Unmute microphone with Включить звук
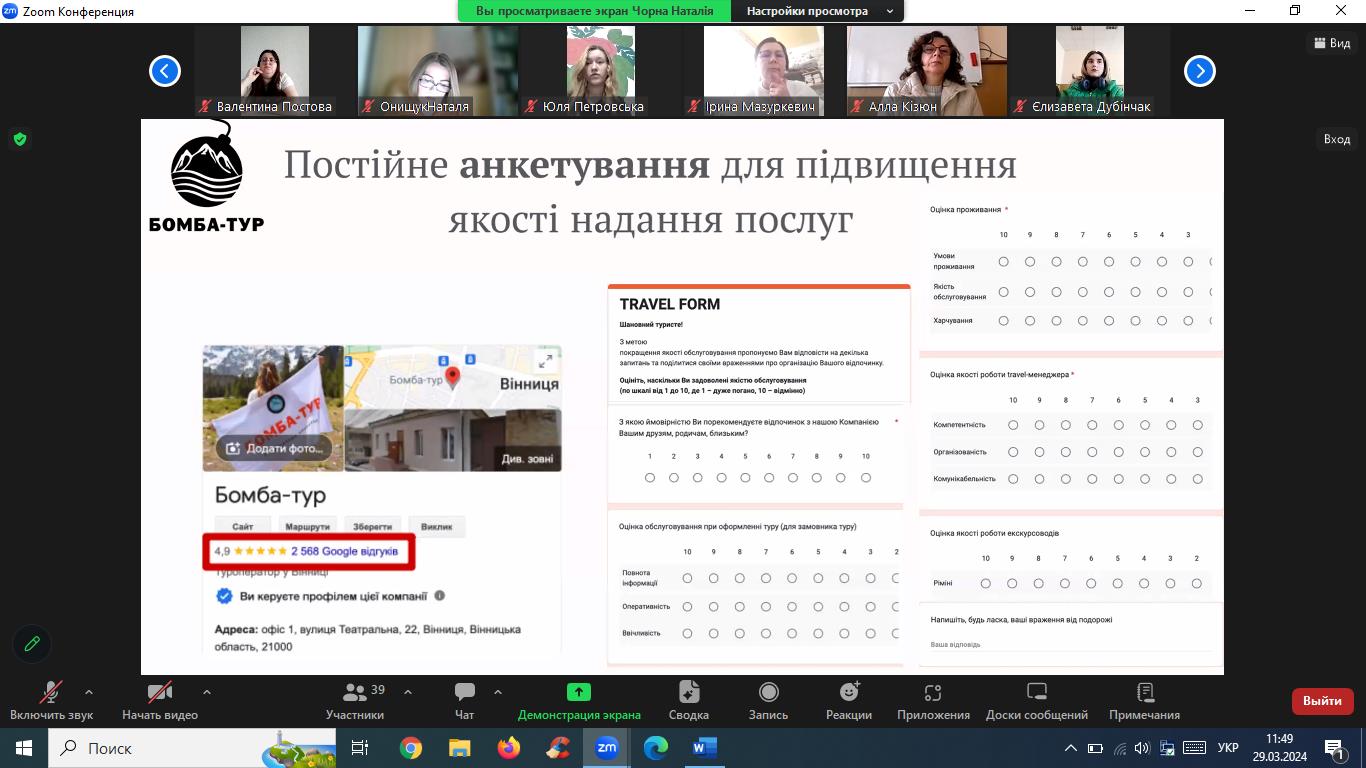The height and width of the screenshot is (768, 1366). tap(51, 693)
